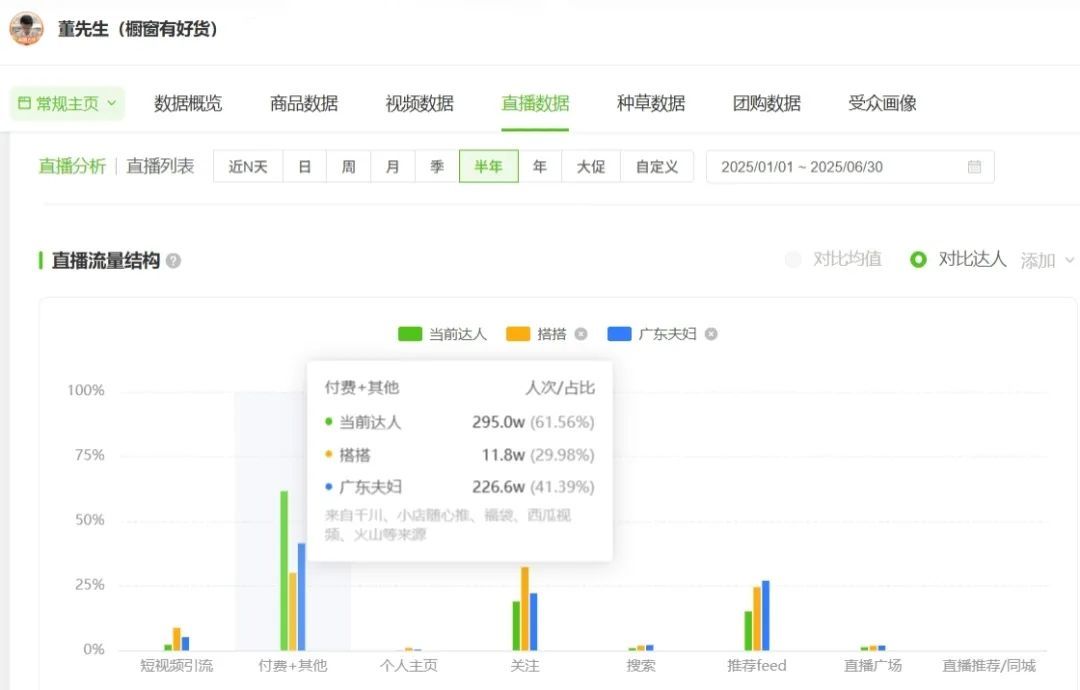
Task: Switch to 直播列表 view
Action: 160,166
